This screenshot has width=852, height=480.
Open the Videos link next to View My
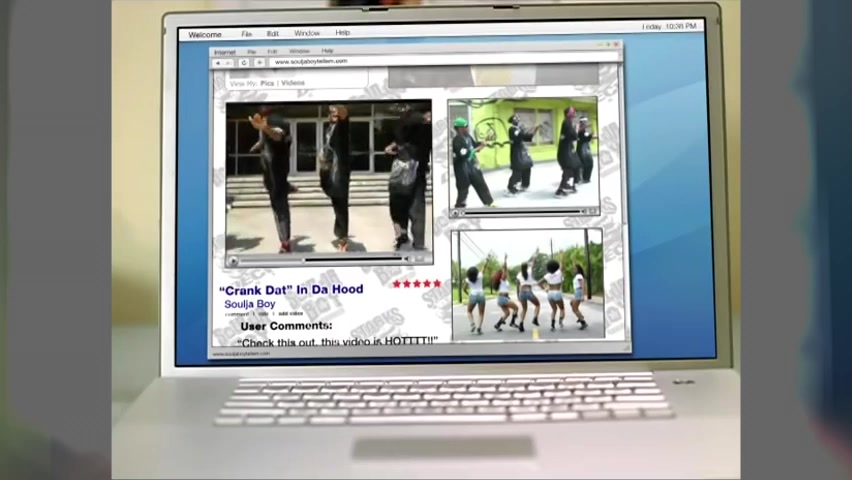click(293, 83)
